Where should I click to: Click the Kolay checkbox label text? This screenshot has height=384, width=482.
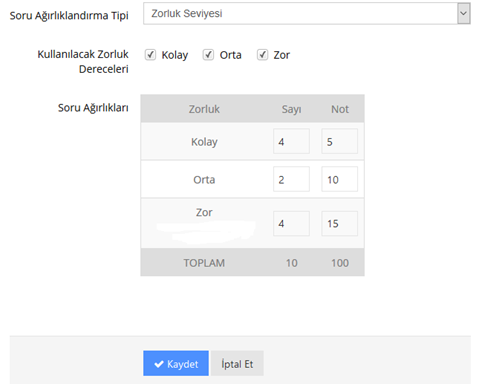click(x=175, y=55)
